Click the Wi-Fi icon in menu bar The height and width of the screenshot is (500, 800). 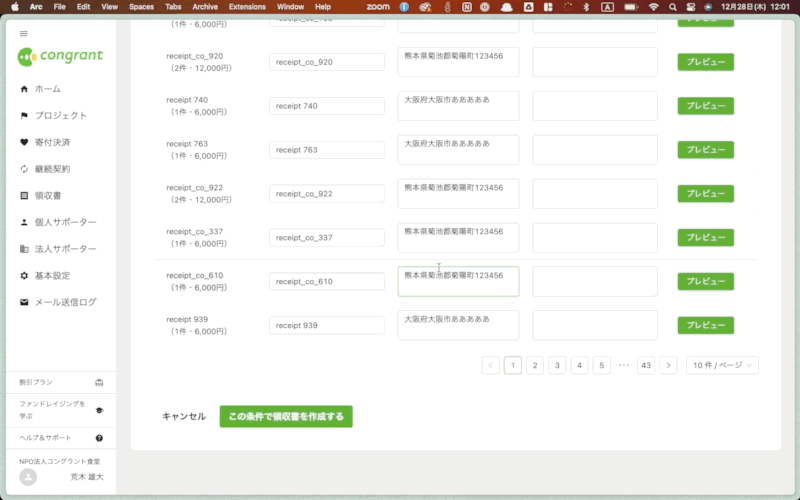coord(654,7)
